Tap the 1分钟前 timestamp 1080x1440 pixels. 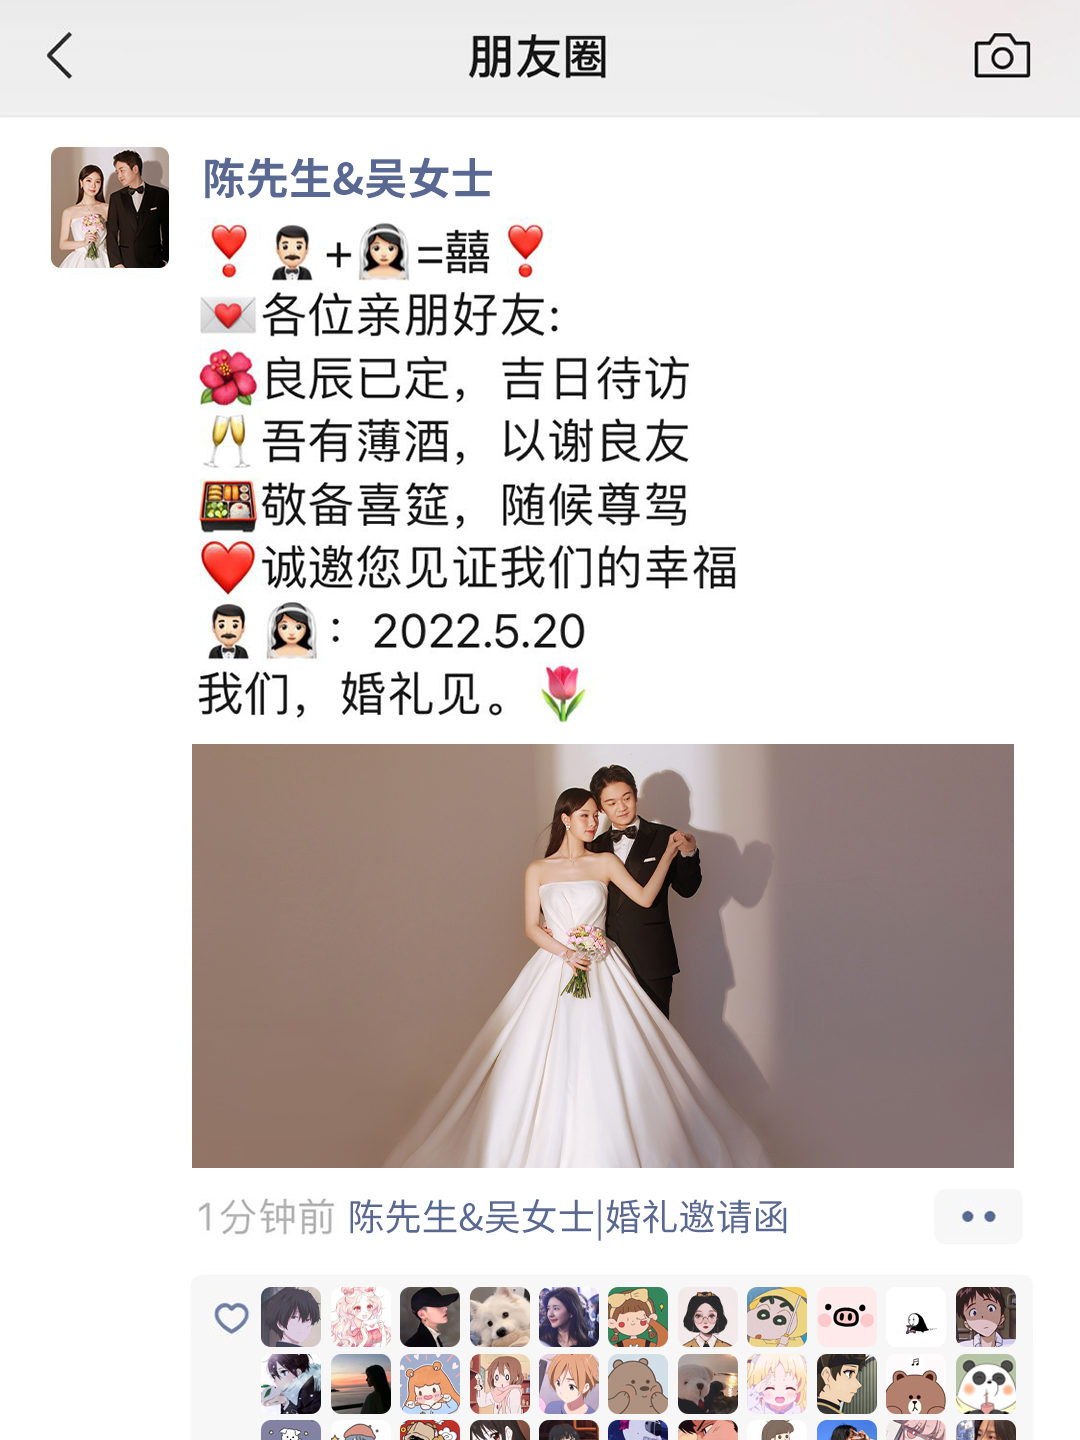click(265, 1217)
